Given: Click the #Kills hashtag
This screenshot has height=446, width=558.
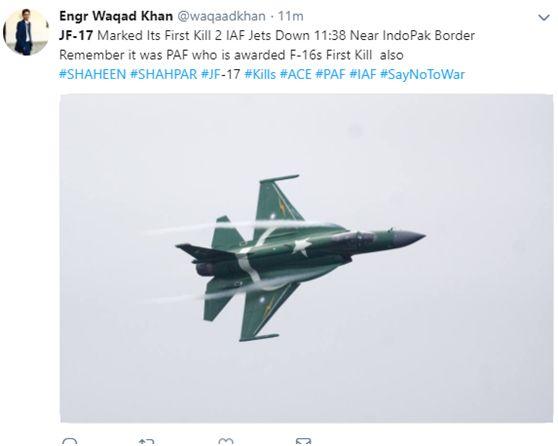Looking at the screenshot, I should [260, 74].
